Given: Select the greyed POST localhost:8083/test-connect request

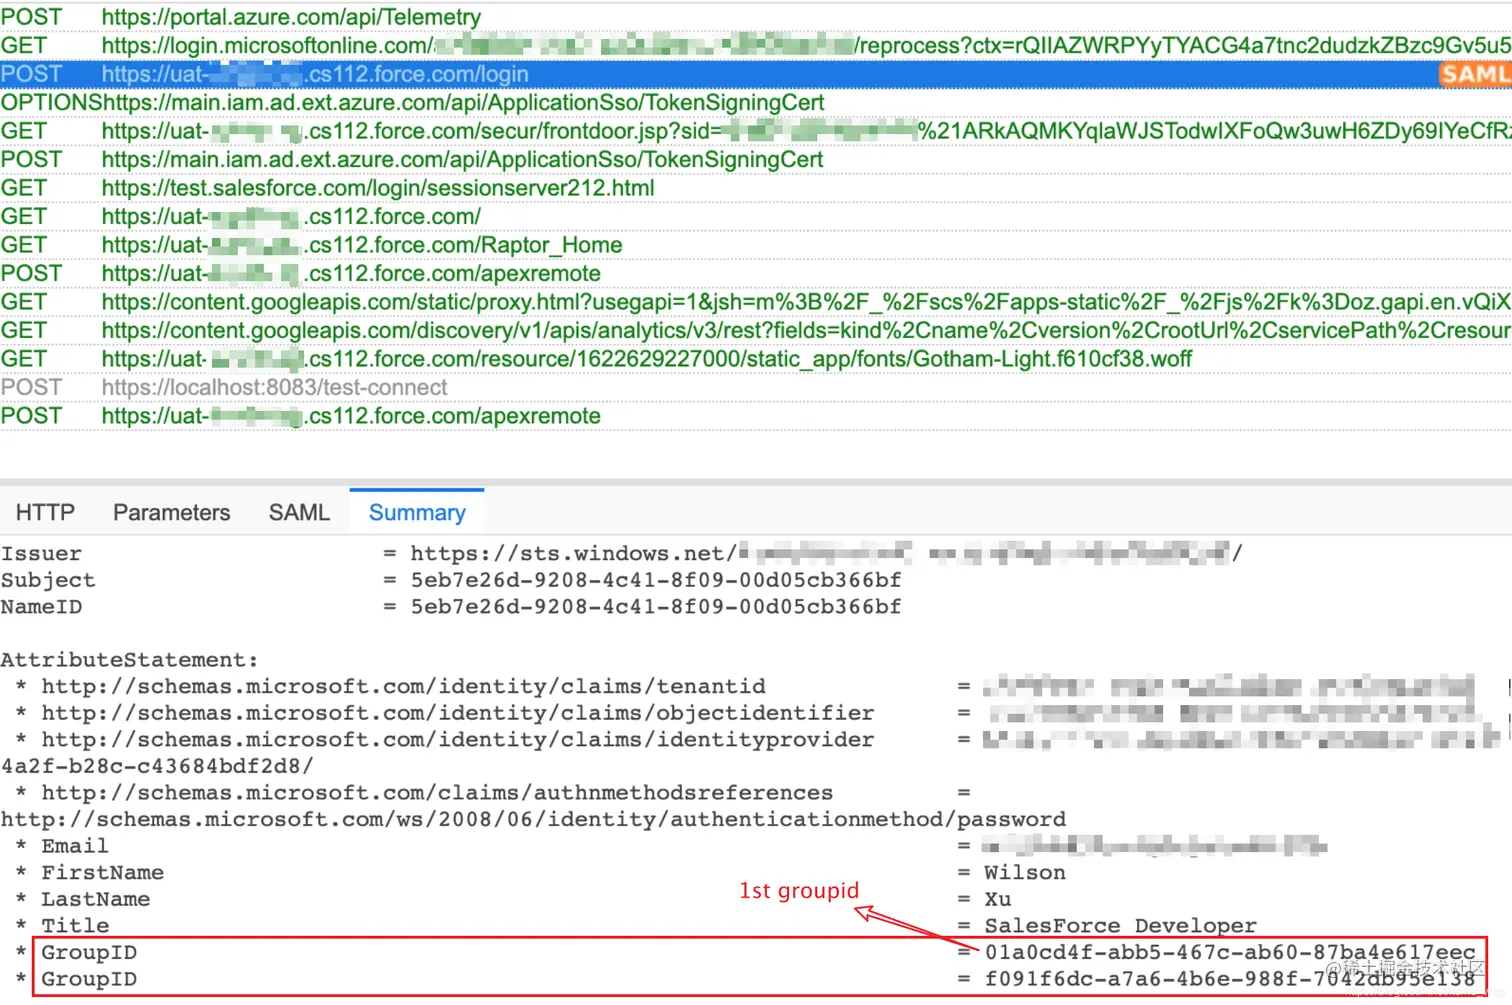Looking at the screenshot, I should click(x=756, y=387).
